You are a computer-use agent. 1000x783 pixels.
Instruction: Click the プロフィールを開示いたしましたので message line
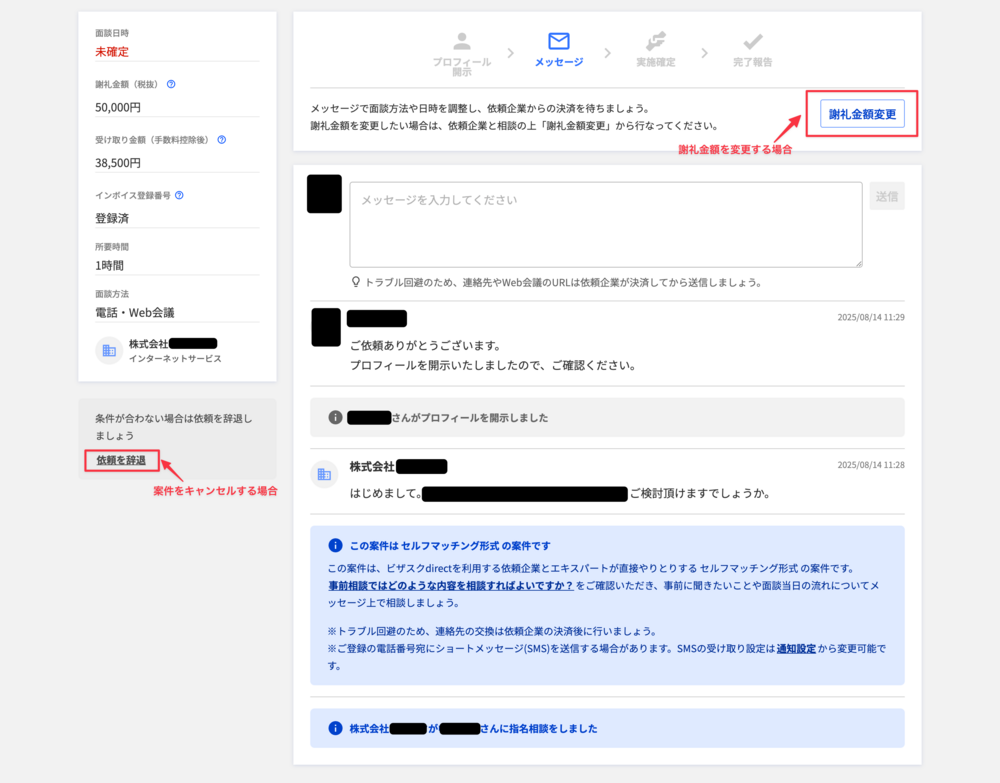492,365
